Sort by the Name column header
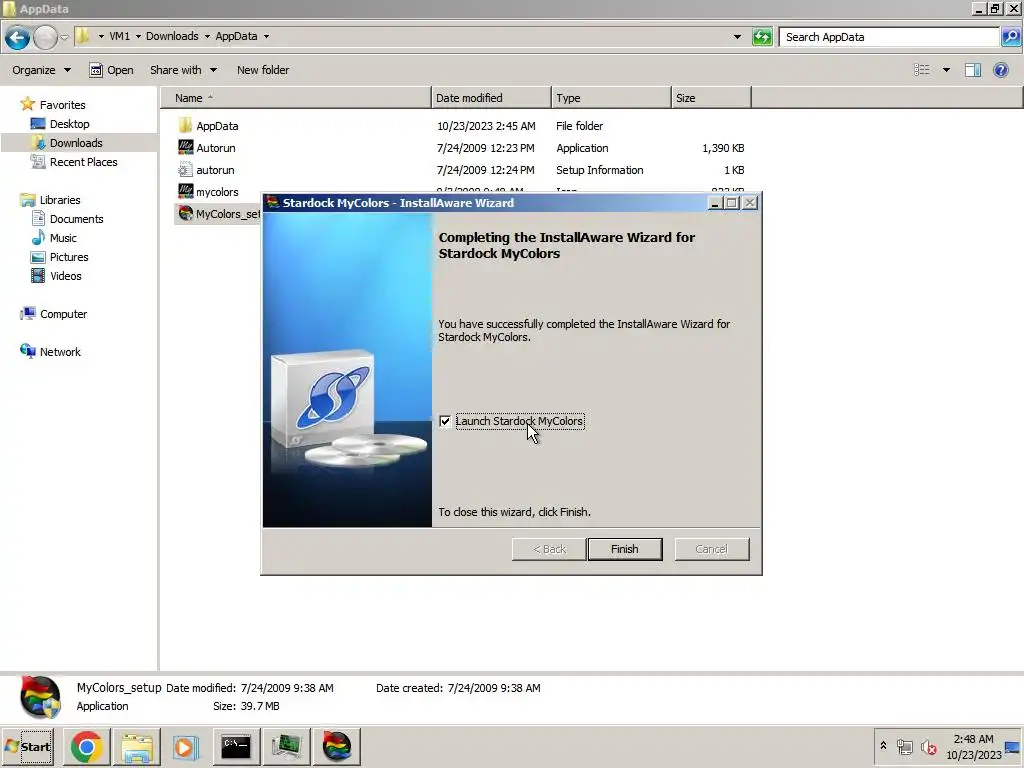 pos(296,98)
